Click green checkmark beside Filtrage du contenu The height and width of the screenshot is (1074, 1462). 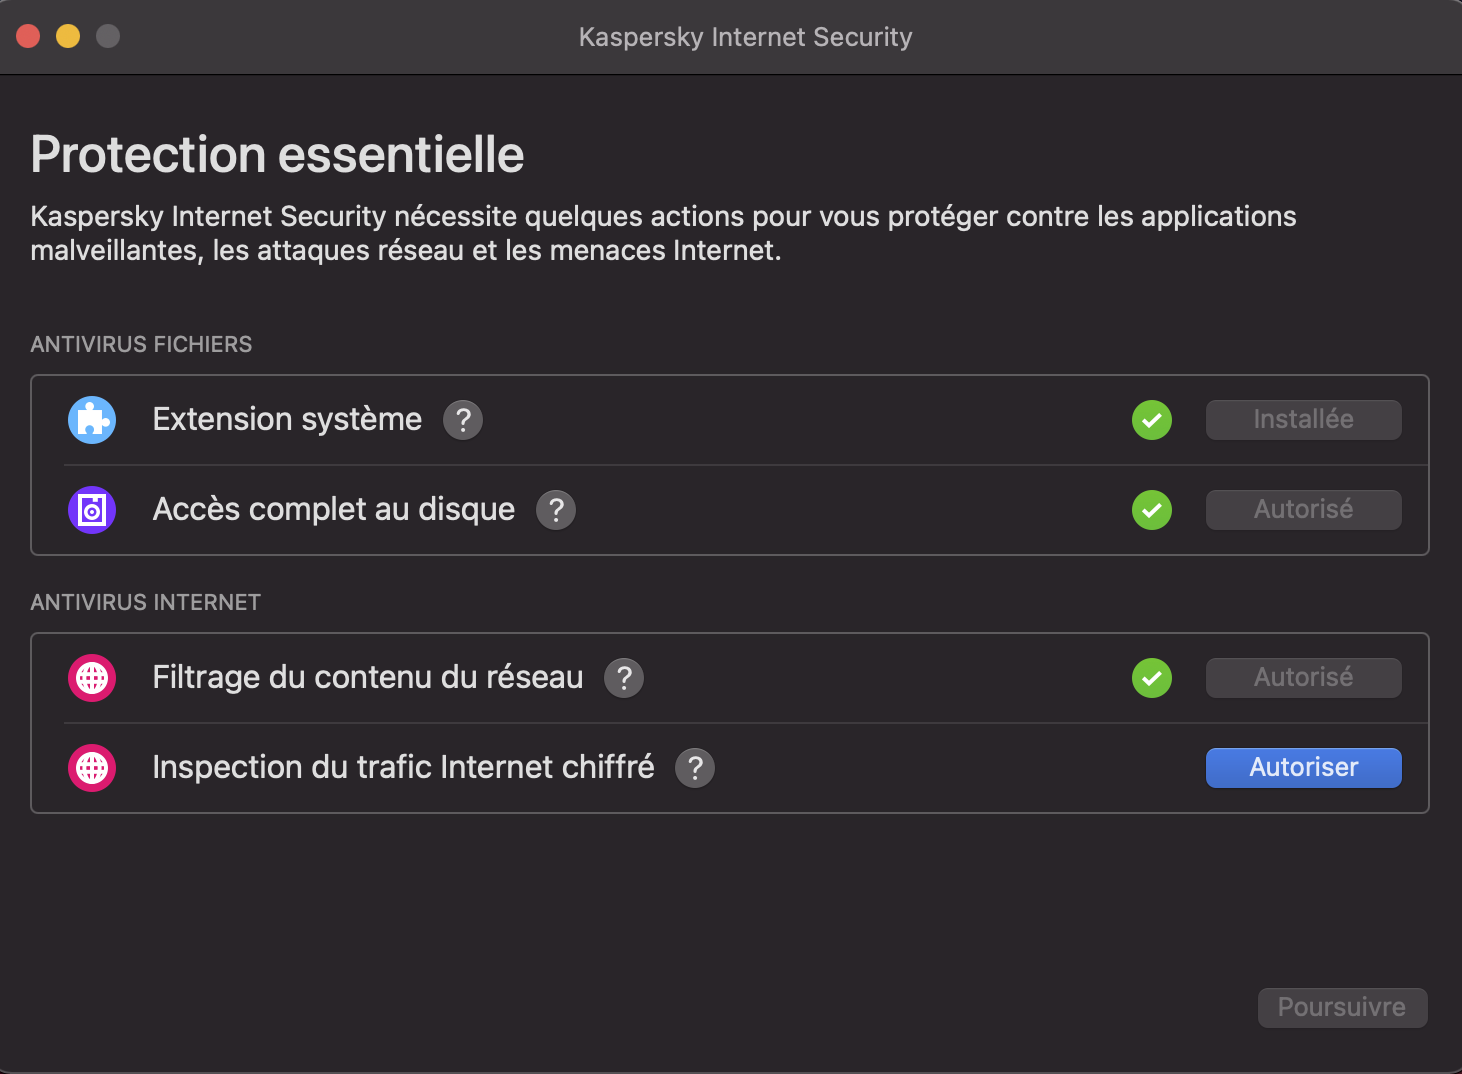click(x=1152, y=678)
